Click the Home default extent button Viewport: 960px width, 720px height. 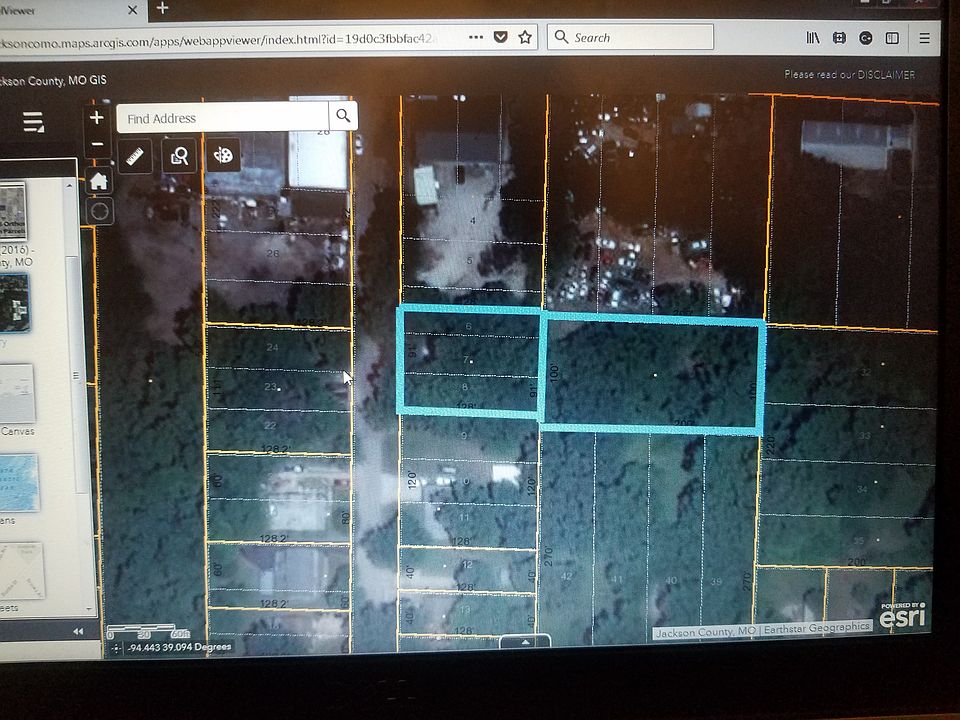point(98,181)
